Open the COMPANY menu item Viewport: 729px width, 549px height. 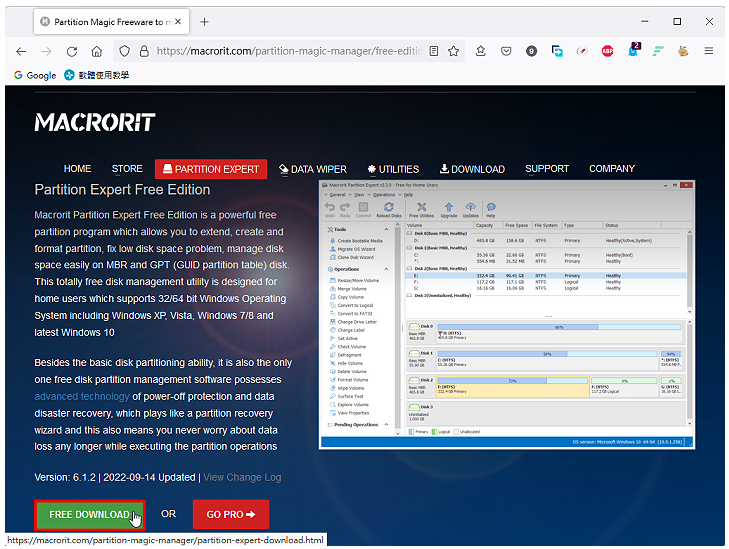(x=612, y=169)
